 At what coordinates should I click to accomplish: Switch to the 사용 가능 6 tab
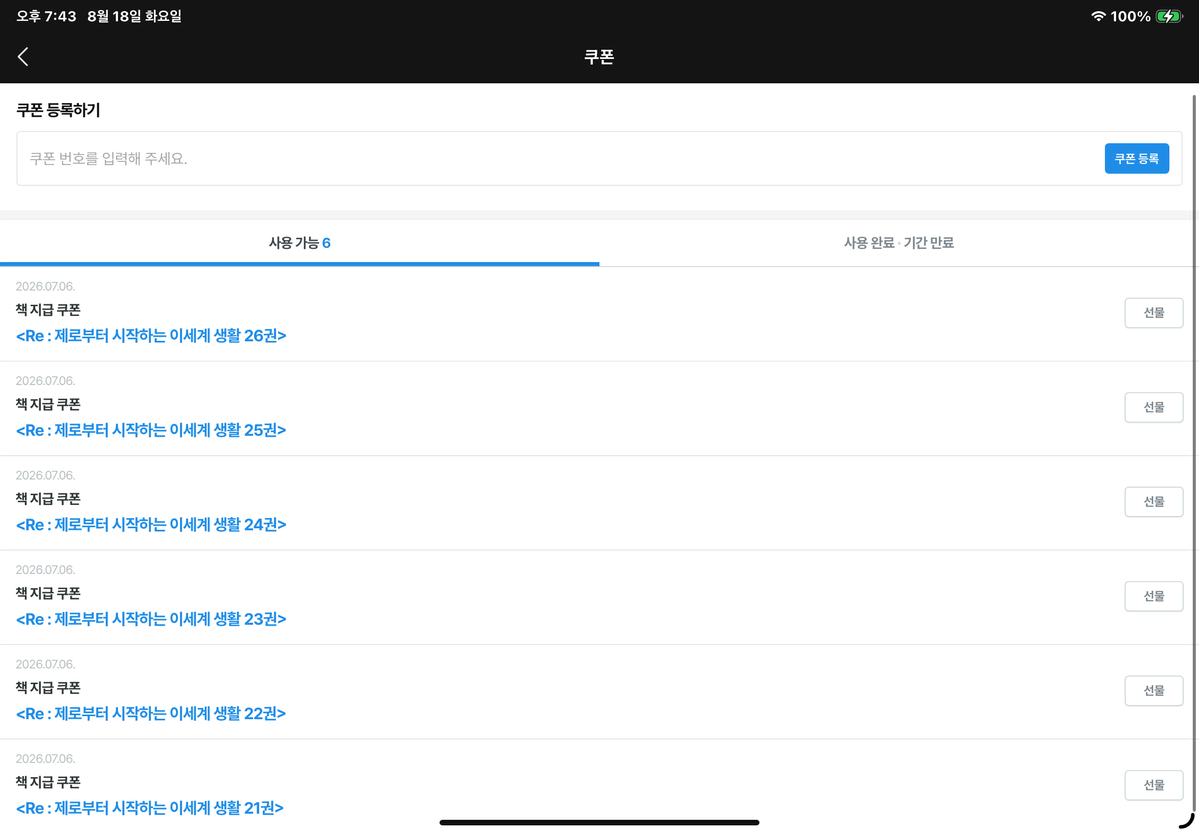[x=300, y=242]
